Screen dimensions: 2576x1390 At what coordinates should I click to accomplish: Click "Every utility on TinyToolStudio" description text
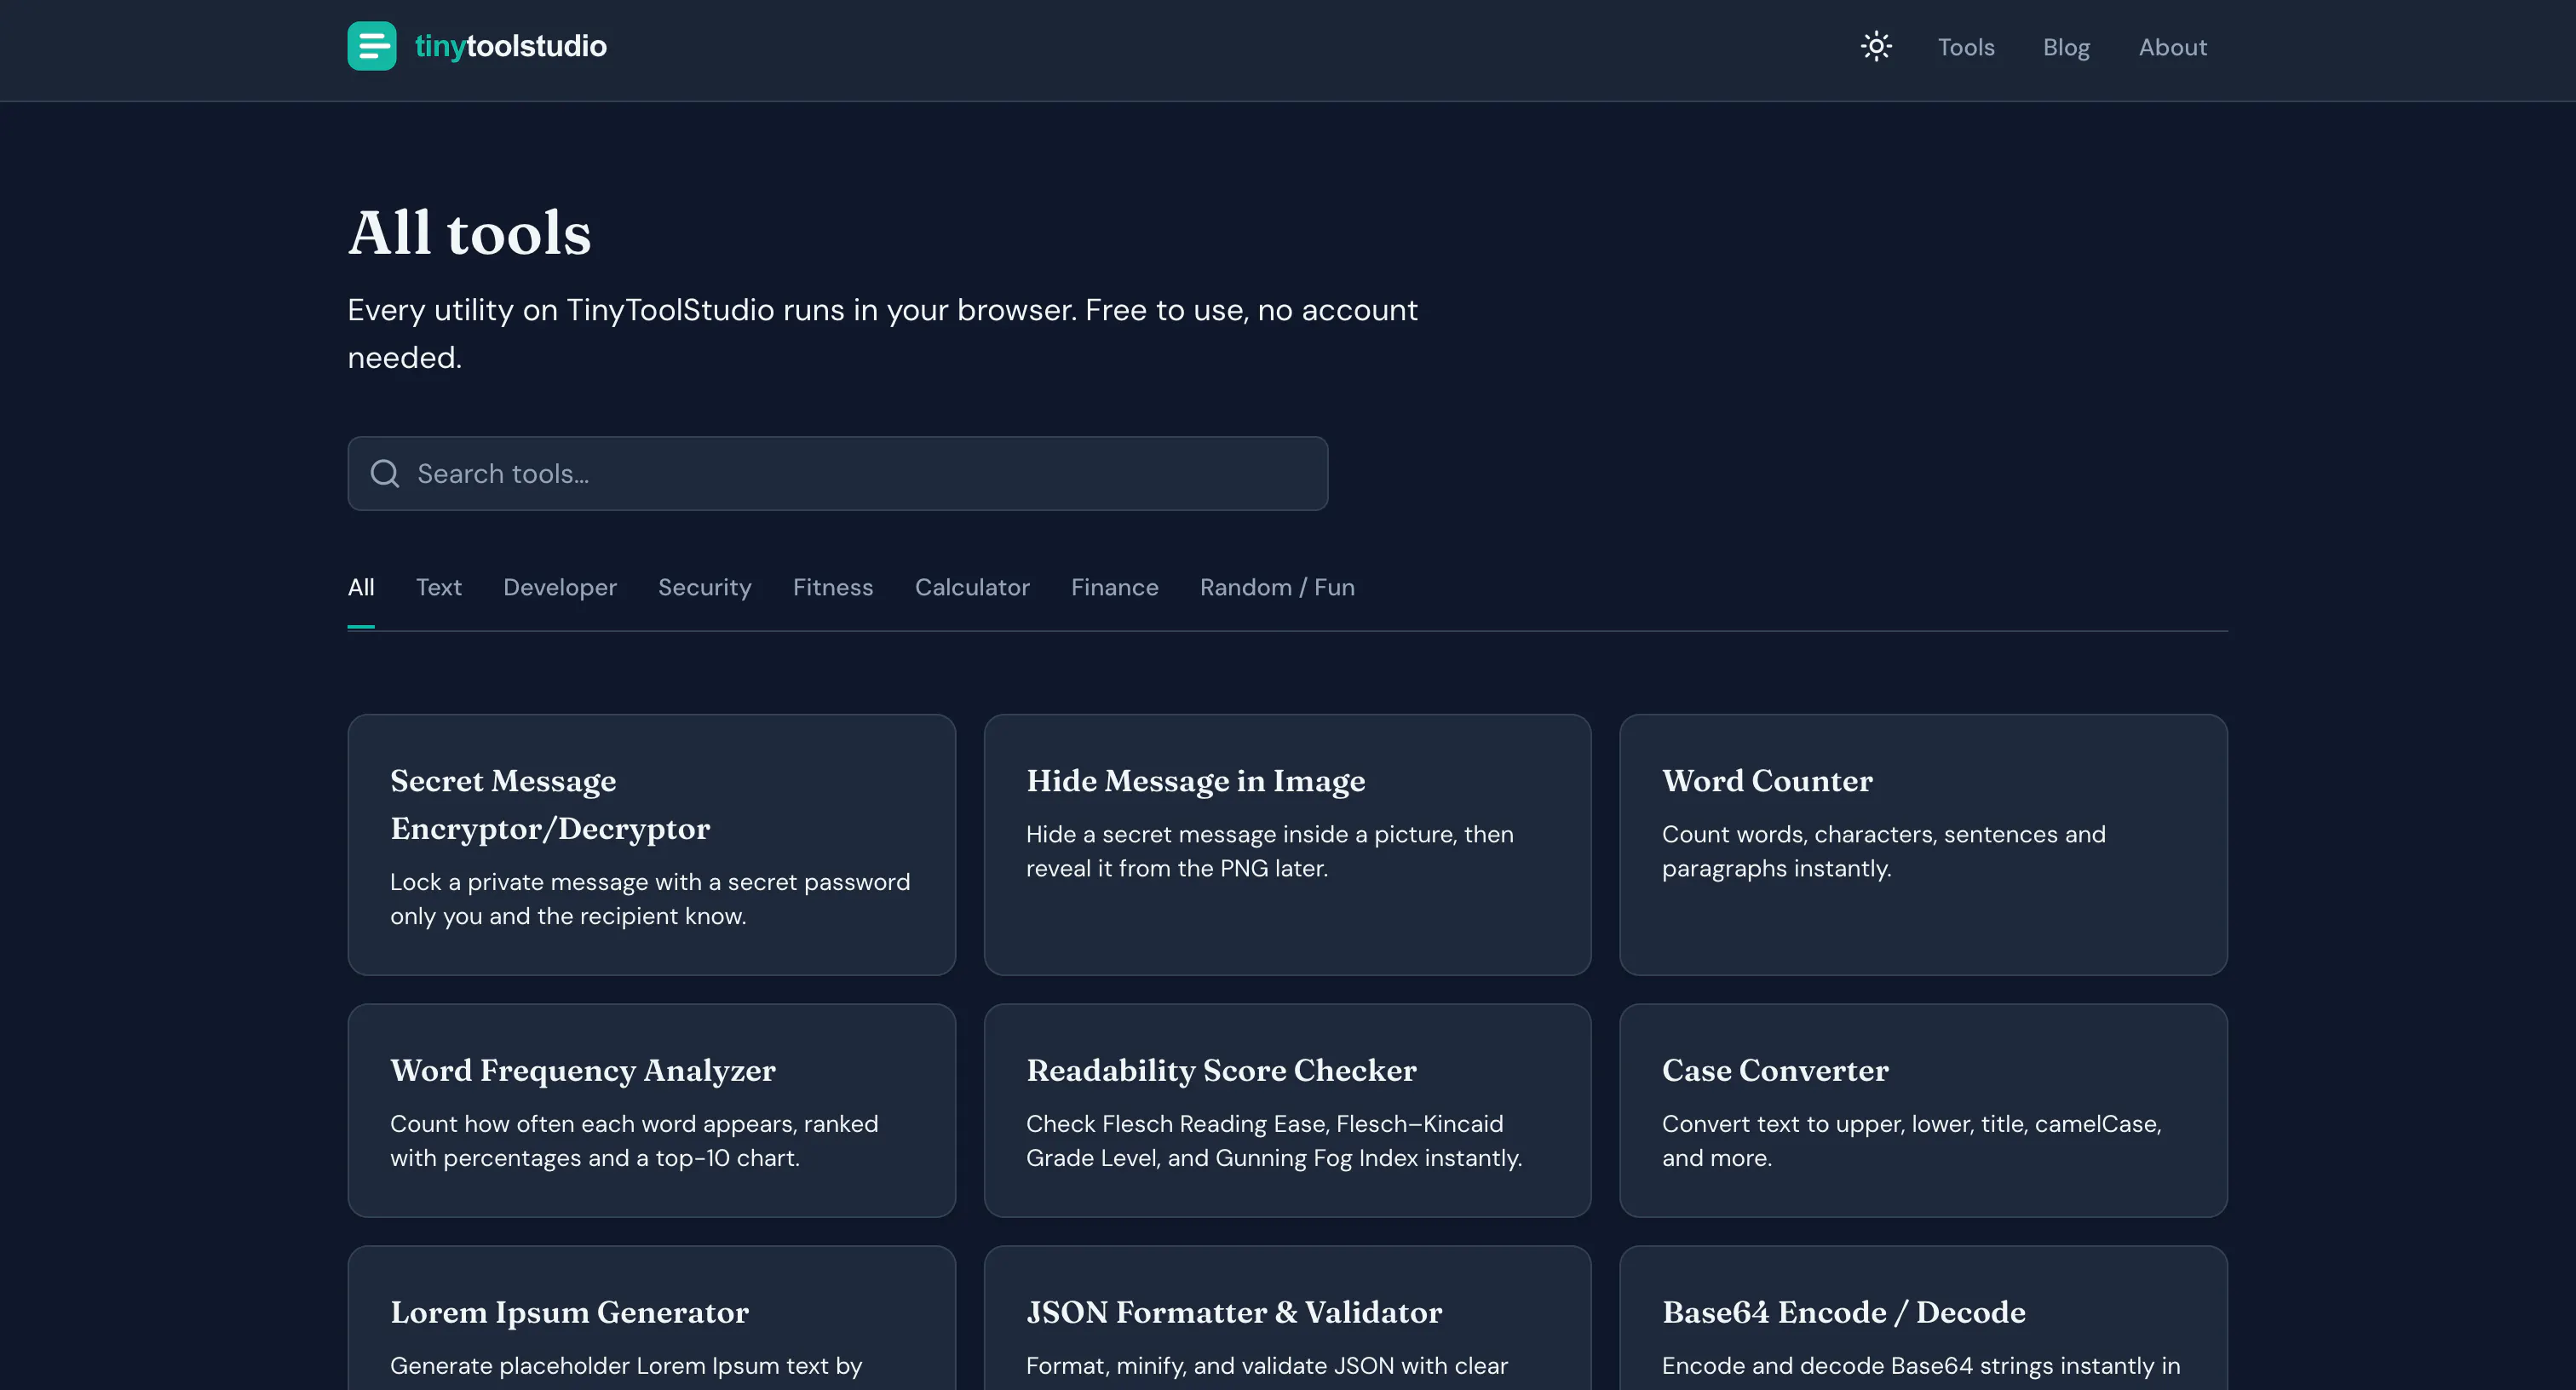click(x=882, y=333)
